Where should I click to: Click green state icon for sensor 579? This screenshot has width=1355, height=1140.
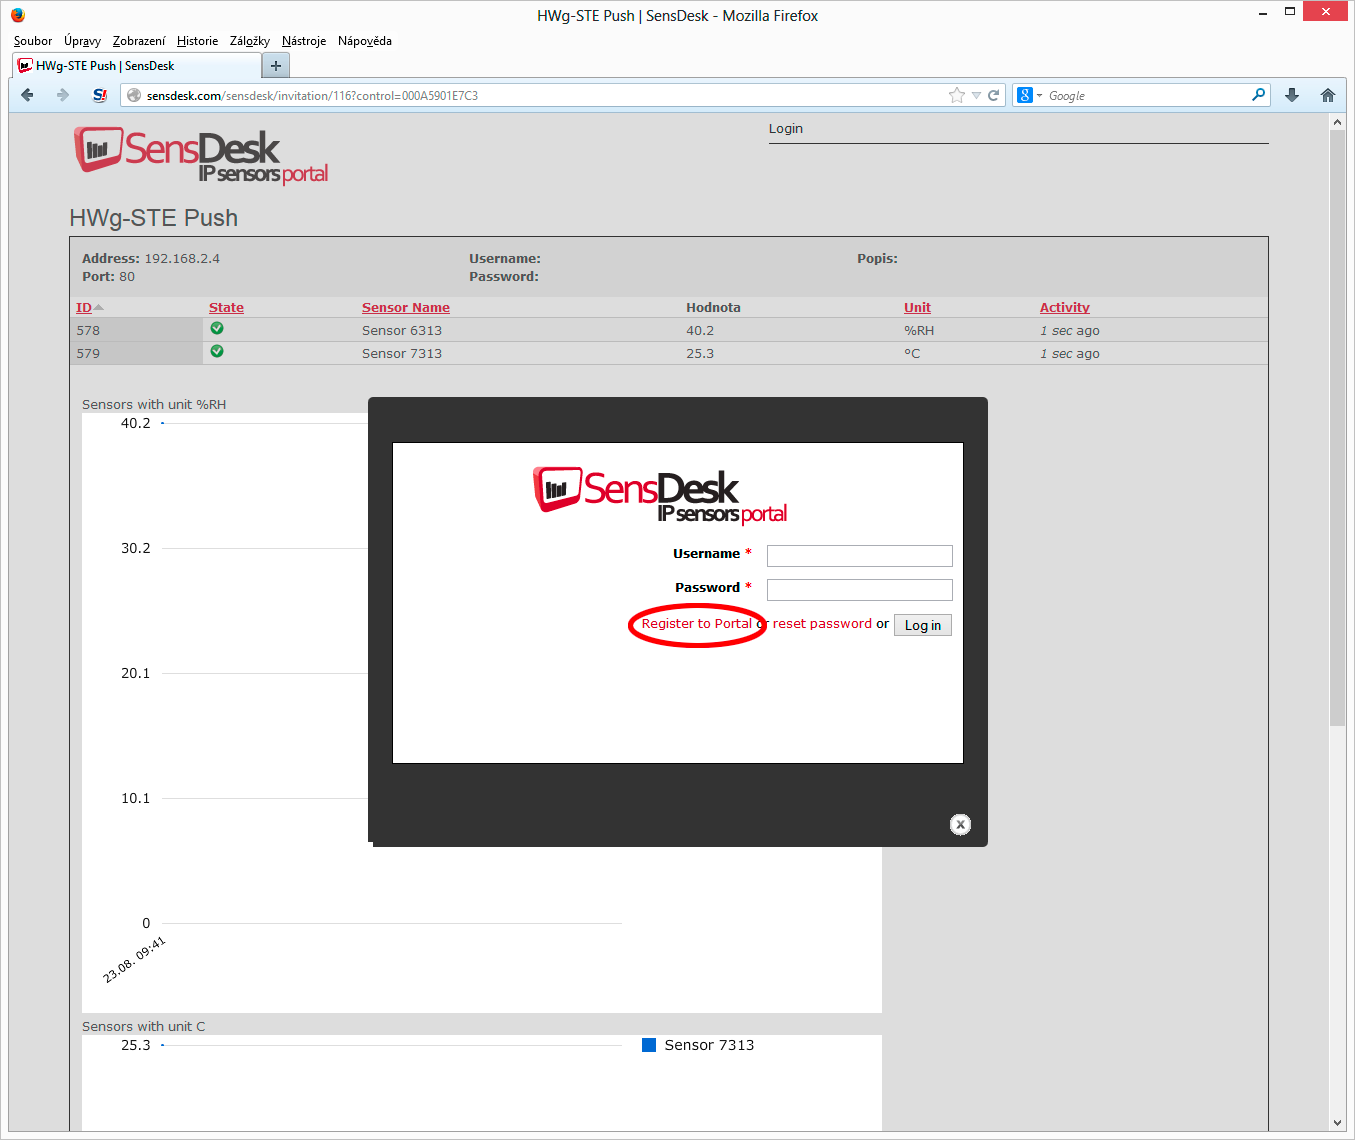pos(217,351)
